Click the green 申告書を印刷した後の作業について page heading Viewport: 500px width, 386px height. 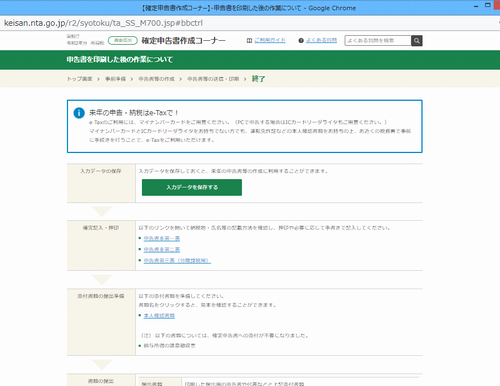point(120,60)
